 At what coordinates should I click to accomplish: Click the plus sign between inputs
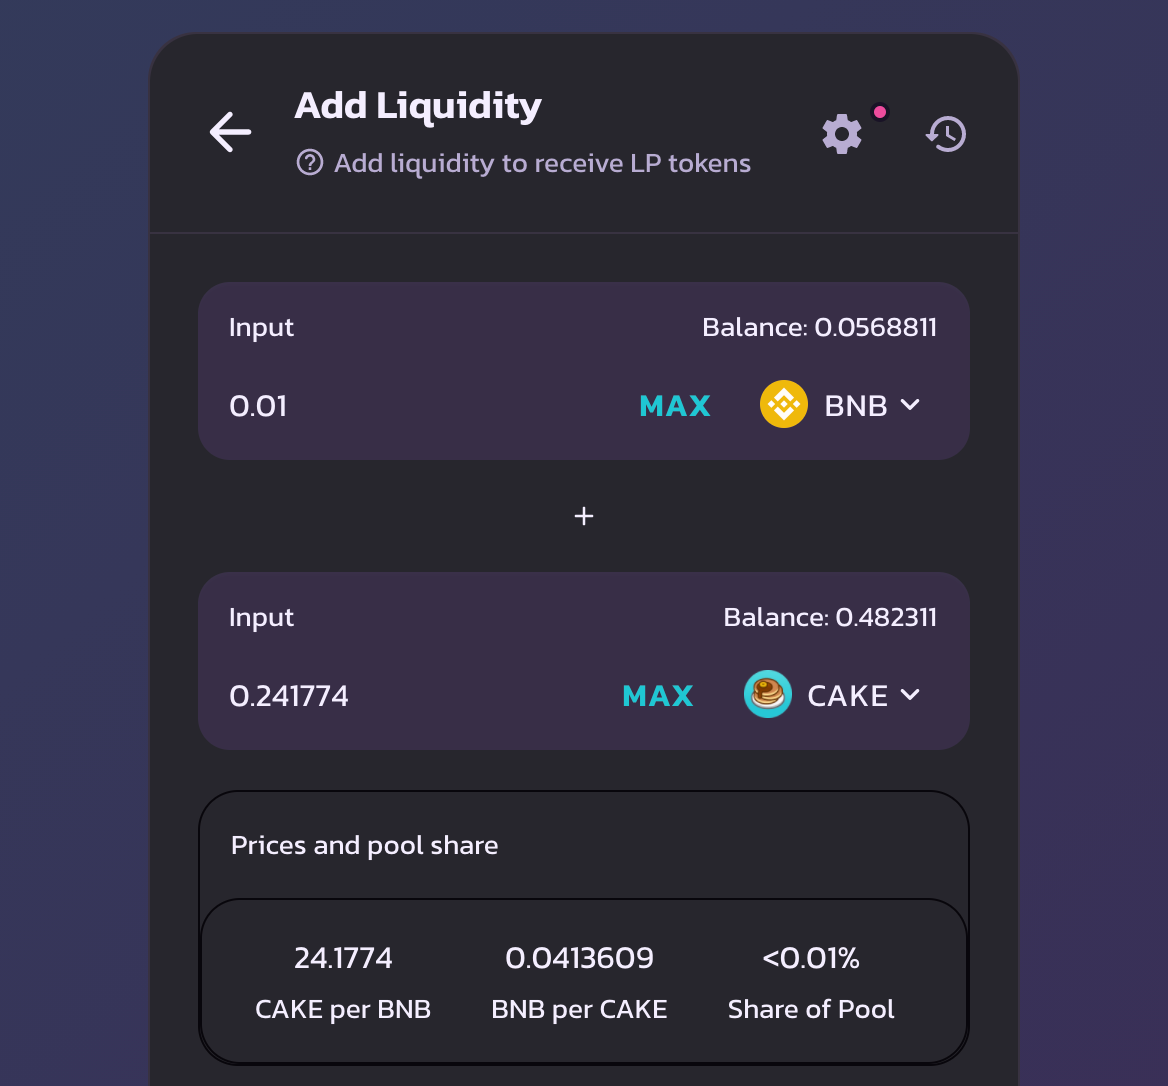click(x=584, y=516)
